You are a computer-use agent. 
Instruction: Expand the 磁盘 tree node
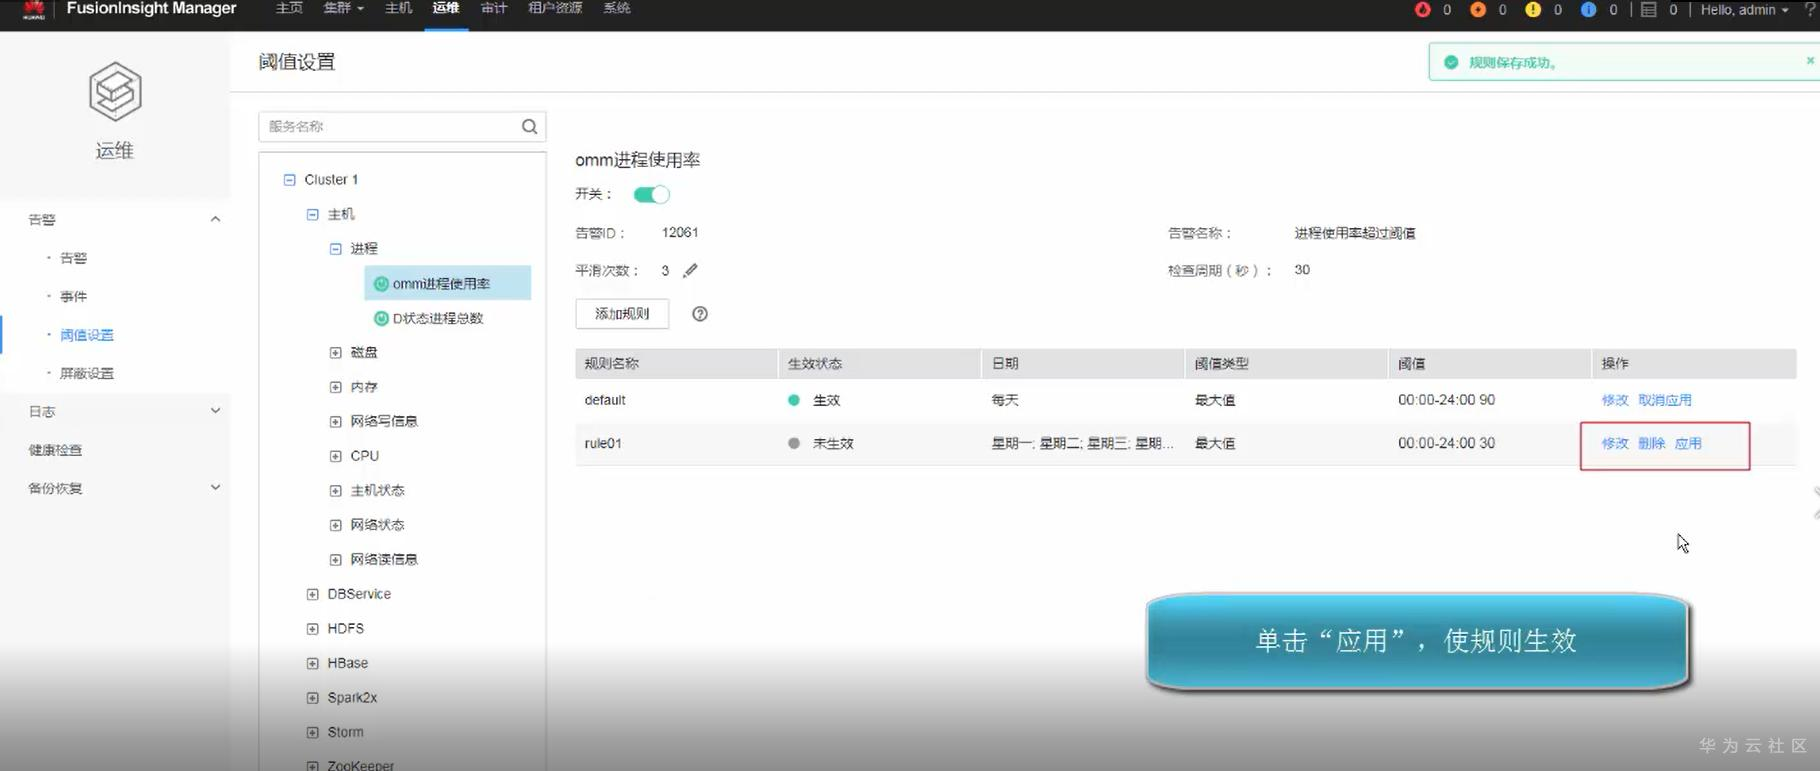click(336, 352)
